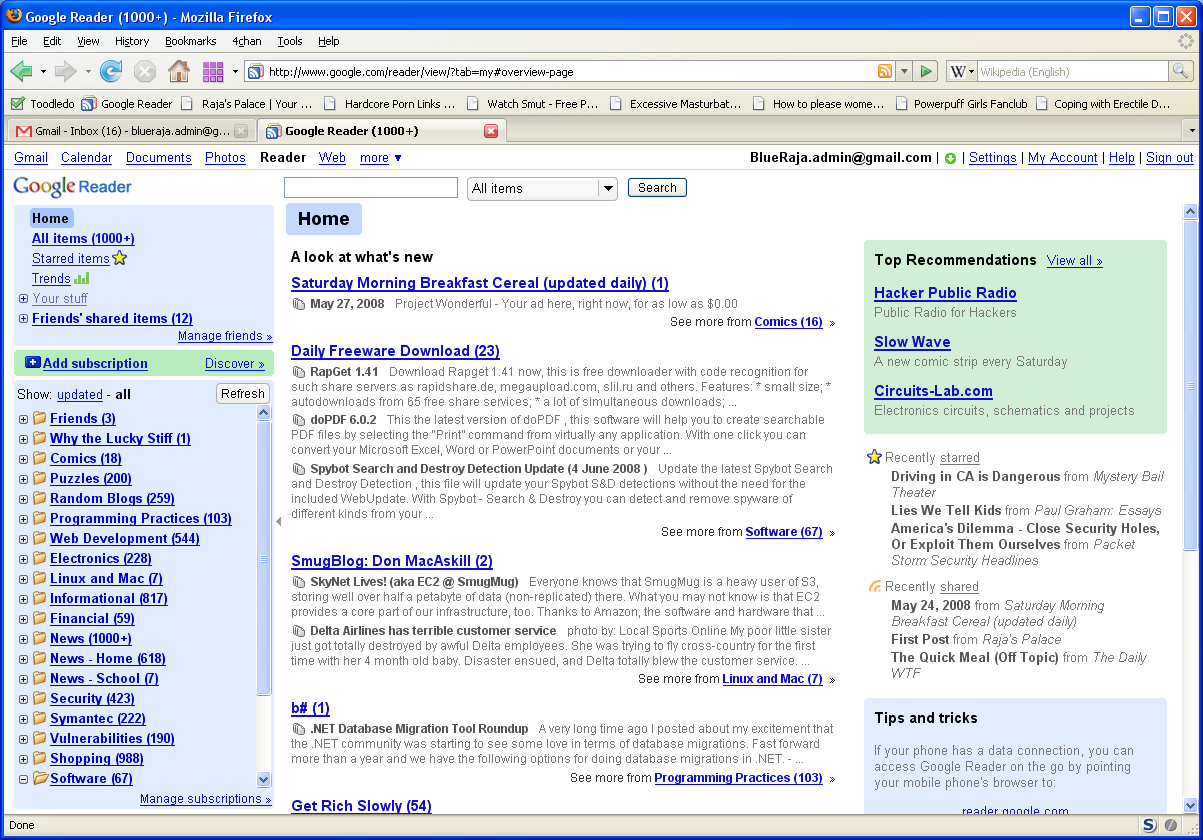Expand Friends' shared items section
Image resolution: width=1203 pixels, height=840 pixels.
tap(23, 319)
